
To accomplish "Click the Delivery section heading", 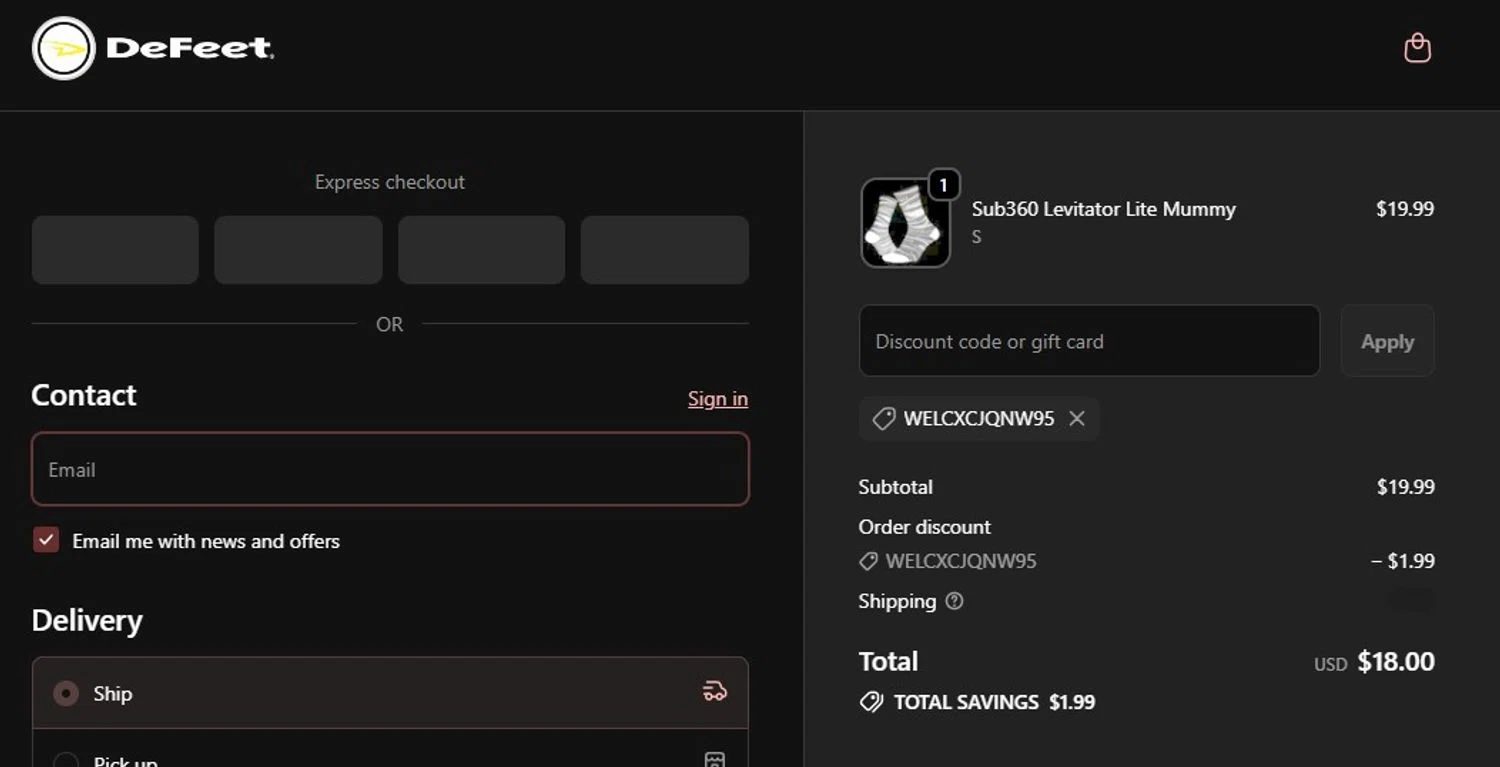I will tap(87, 621).
